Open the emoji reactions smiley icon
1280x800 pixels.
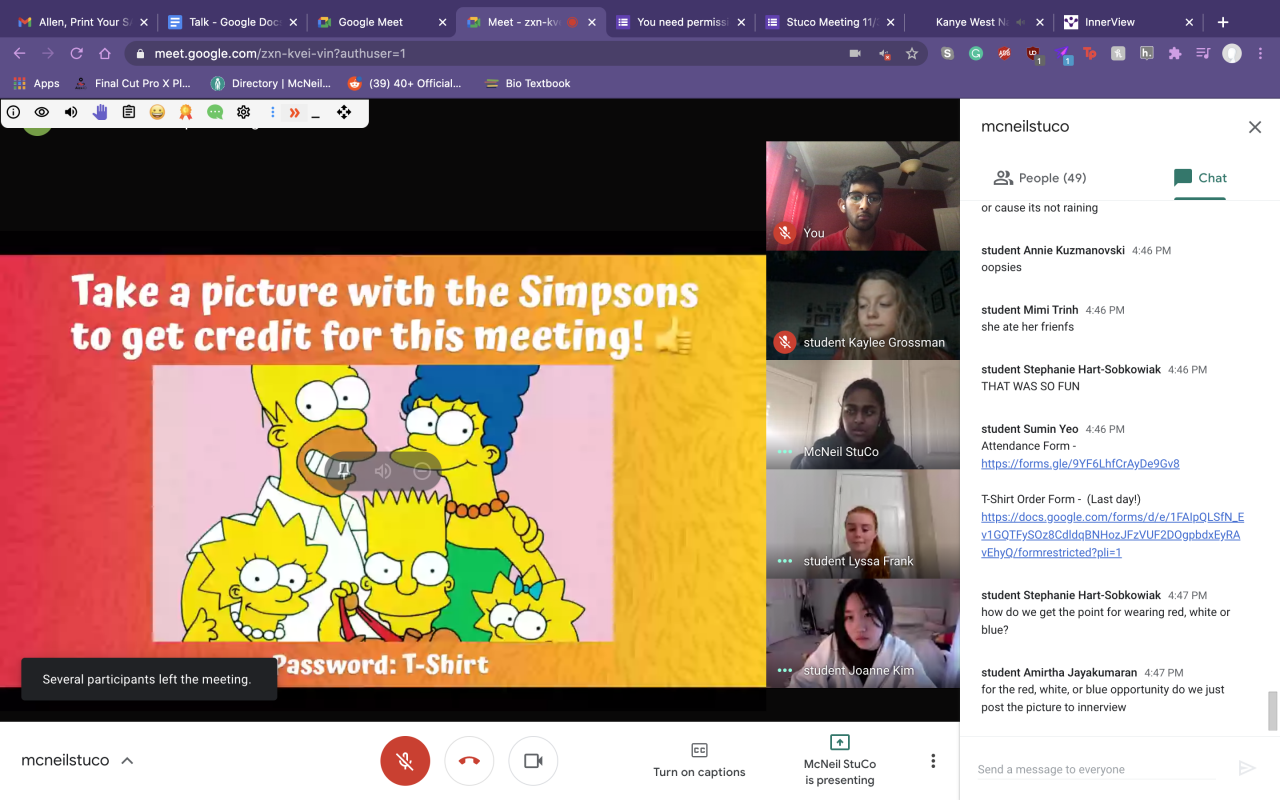[x=157, y=113]
